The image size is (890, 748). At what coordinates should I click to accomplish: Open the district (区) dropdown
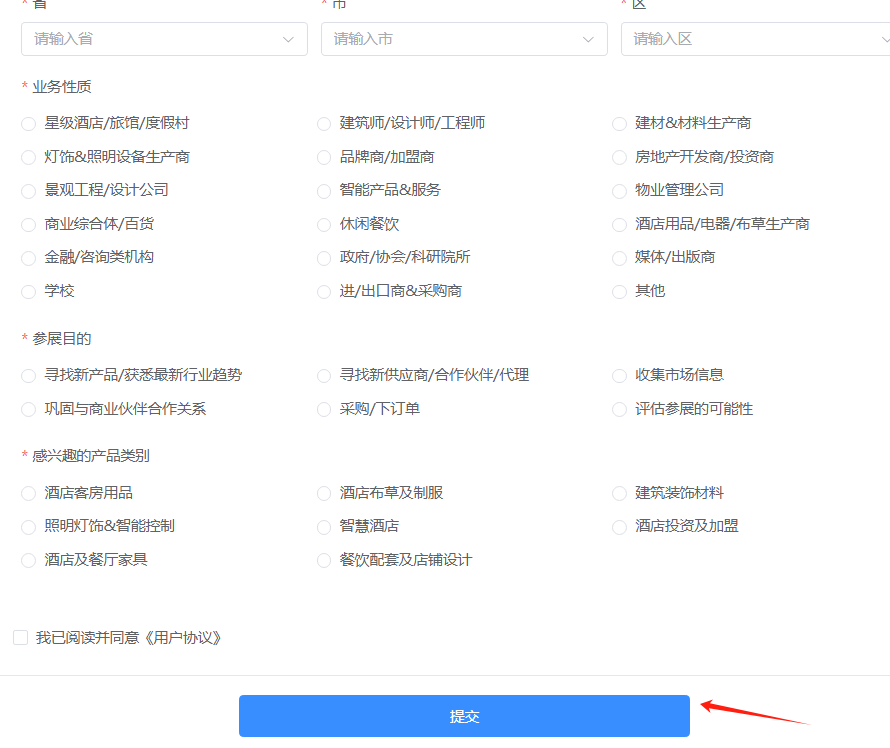tap(755, 39)
